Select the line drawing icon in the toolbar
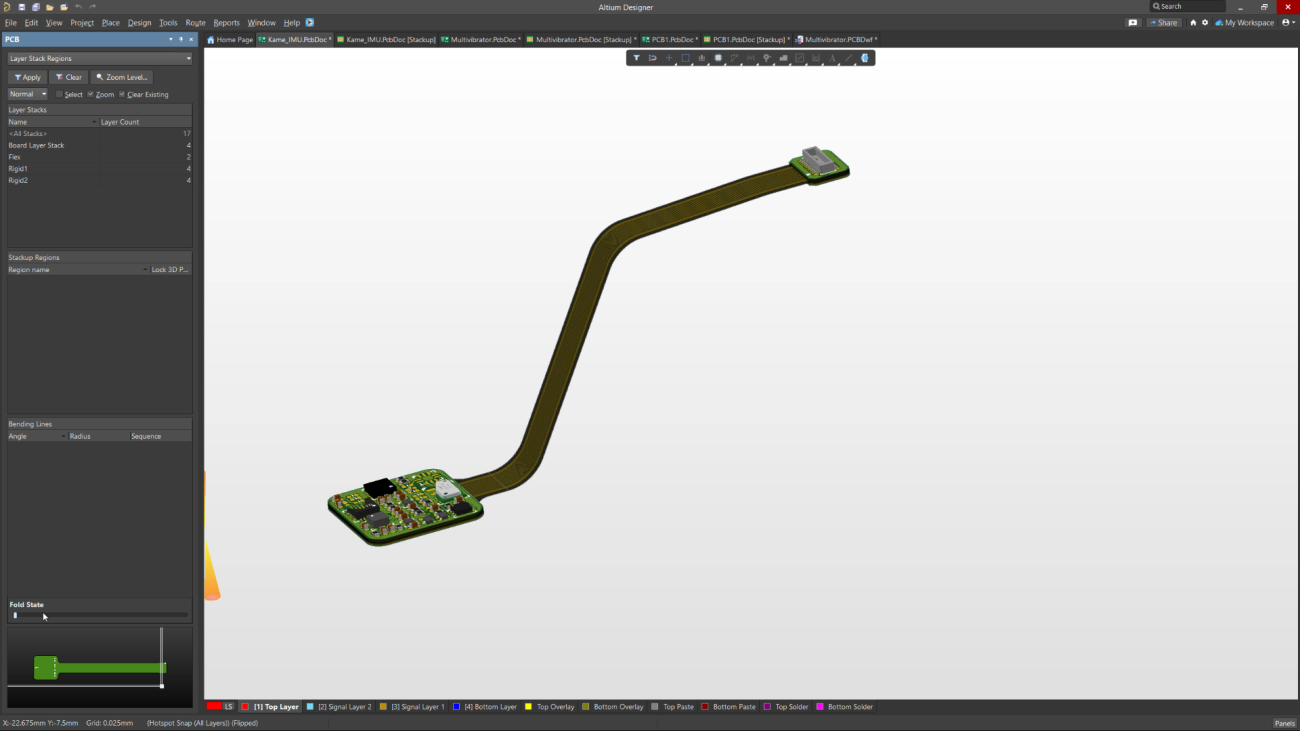The height and width of the screenshot is (731, 1300). (x=848, y=57)
